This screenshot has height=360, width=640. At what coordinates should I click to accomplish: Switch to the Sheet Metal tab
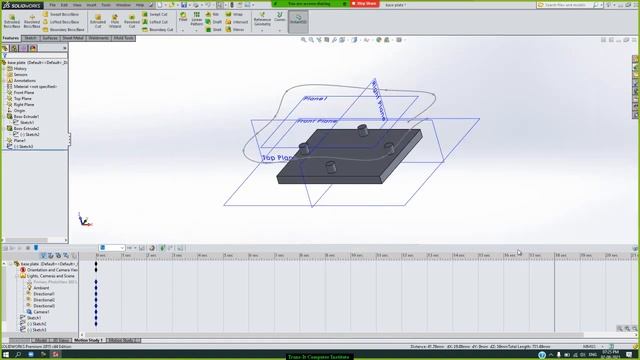73,38
